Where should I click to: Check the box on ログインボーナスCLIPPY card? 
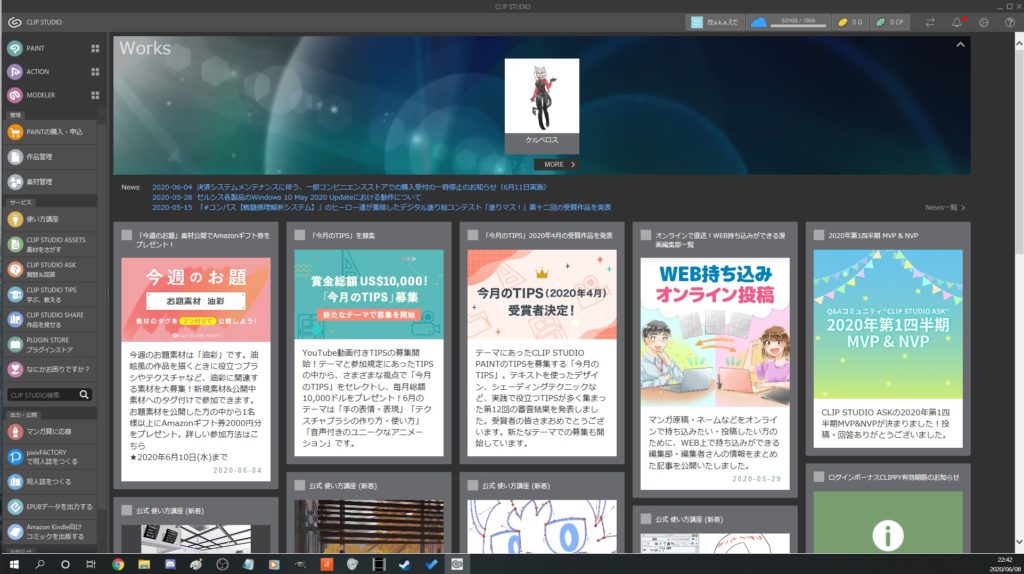[819, 477]
